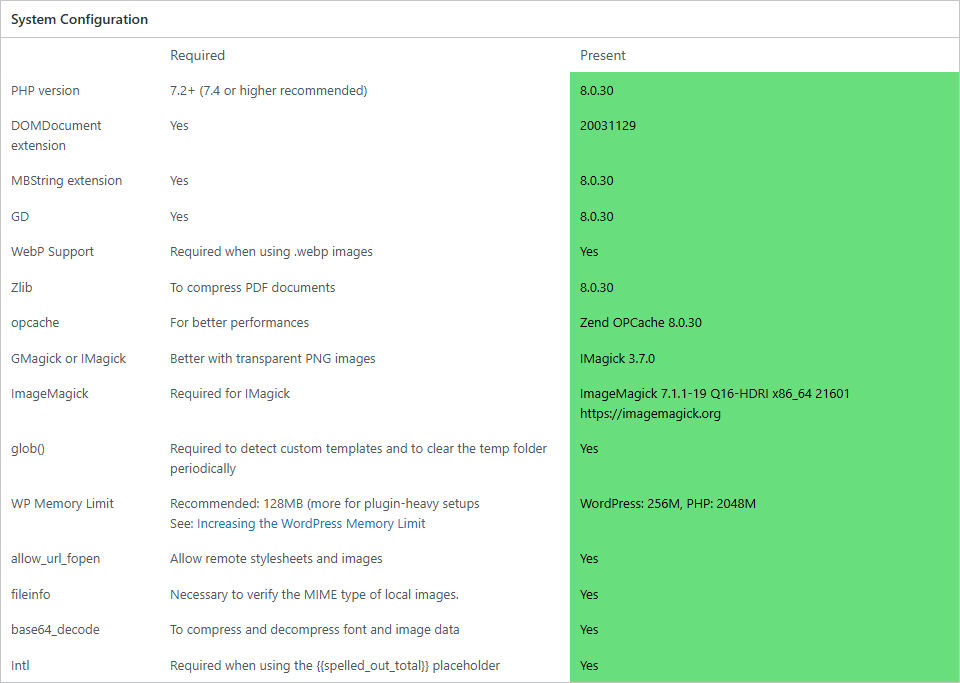
Task: Select the Intl row label
Action: [x=20, y=665]
